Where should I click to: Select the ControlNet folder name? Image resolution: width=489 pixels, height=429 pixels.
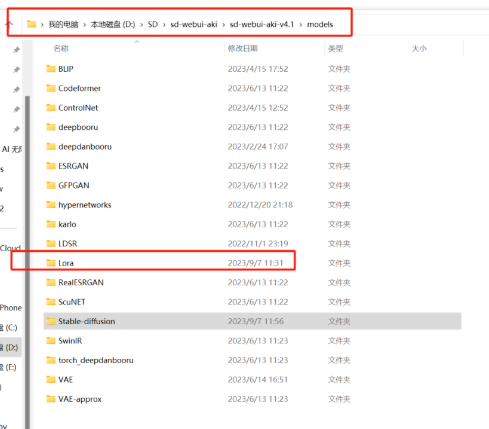point(78,108)
